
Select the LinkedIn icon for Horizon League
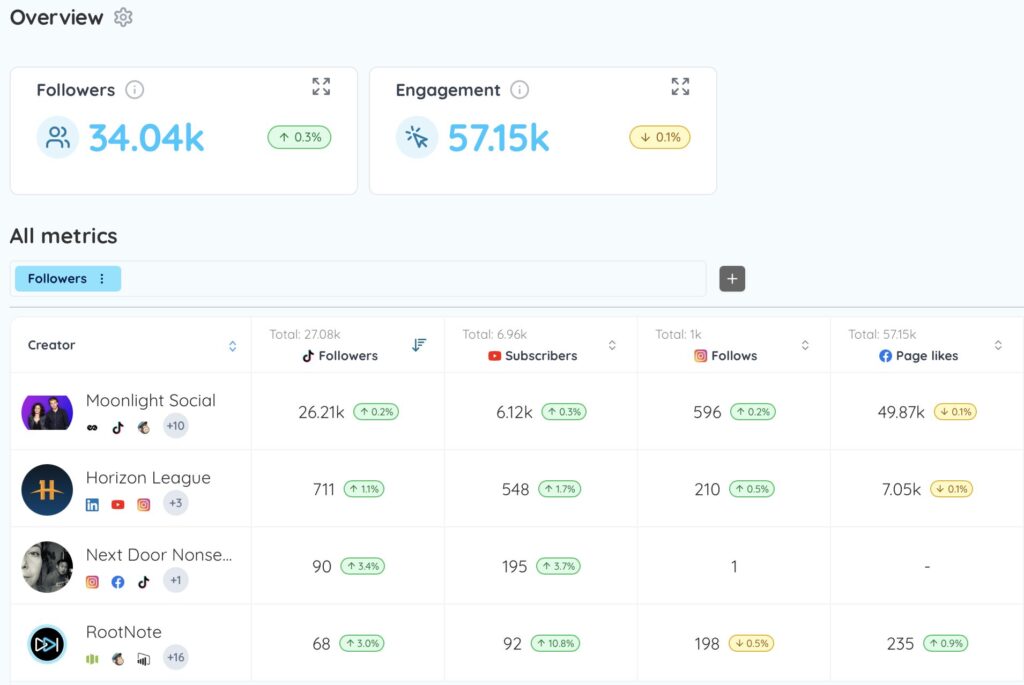pyautogui.click(x=92, y=505)
